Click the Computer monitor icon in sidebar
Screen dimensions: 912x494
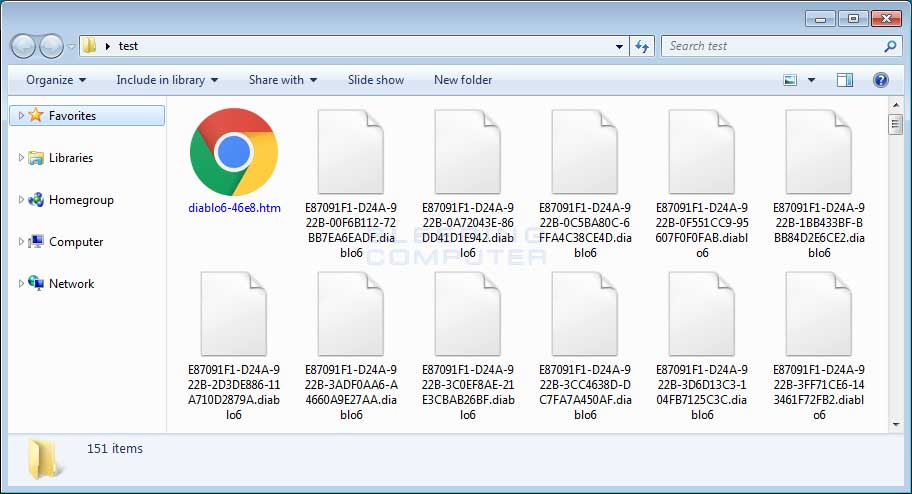point(35,241)
